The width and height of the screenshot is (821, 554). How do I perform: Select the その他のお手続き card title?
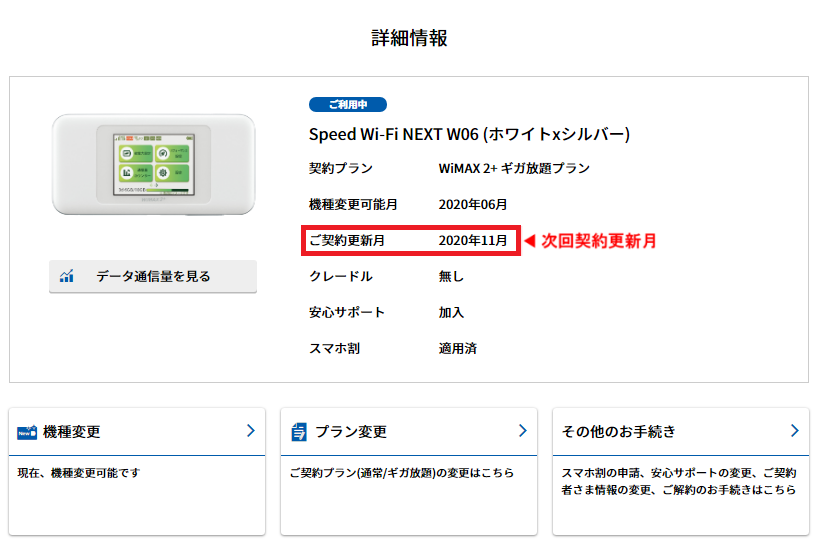coord(619,432)
